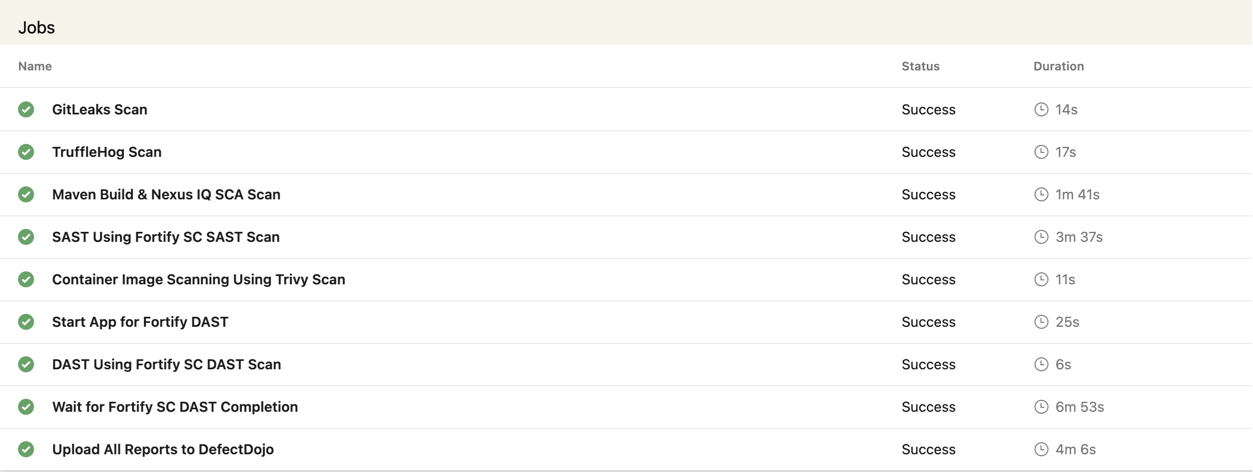The width and height of the screenshot is (1253, 472).
Task: Click the clock icon beside 6m 53s
Action: [x=1041, y=407]
